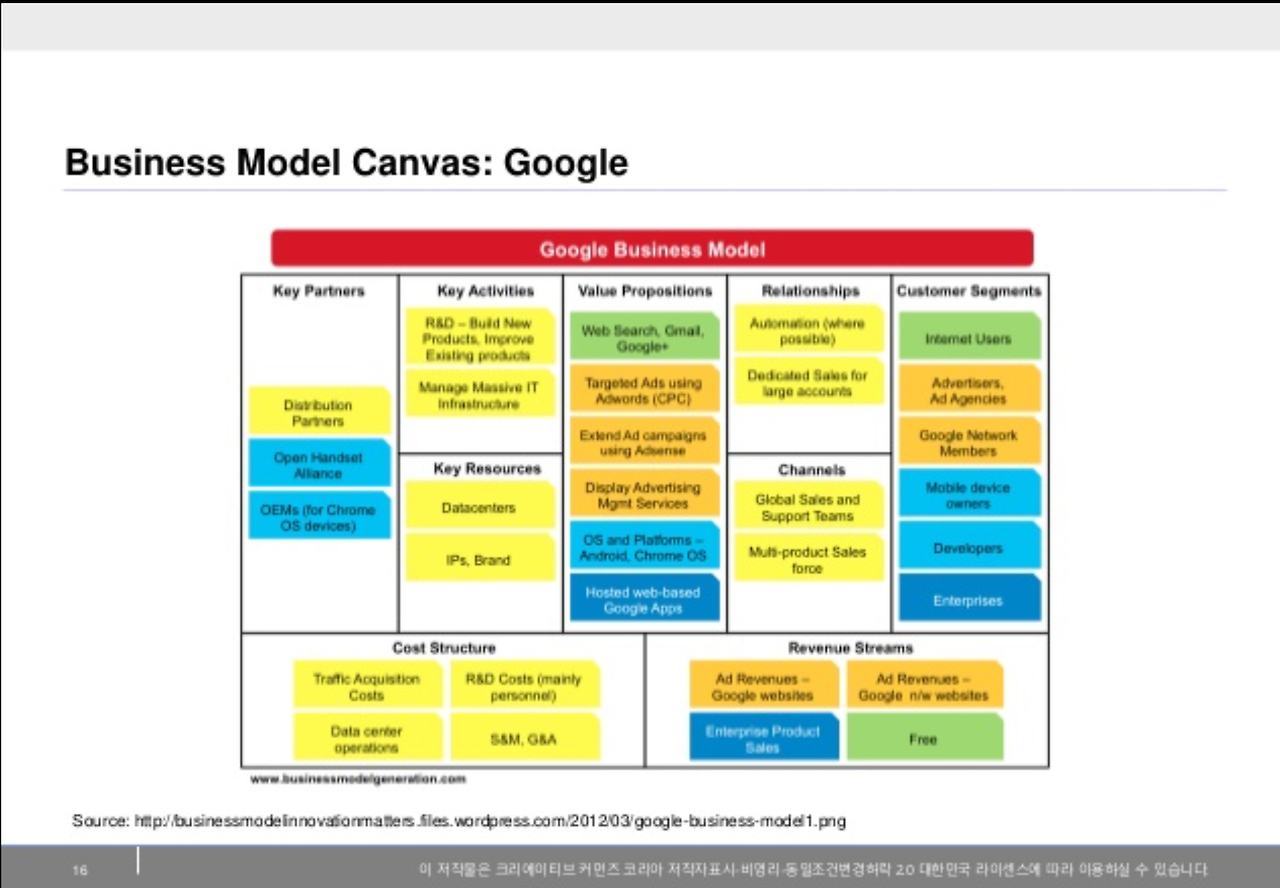Click the "Global Sales and Support Teams" note
This screenshot has width=1280, height=888.
809,506
